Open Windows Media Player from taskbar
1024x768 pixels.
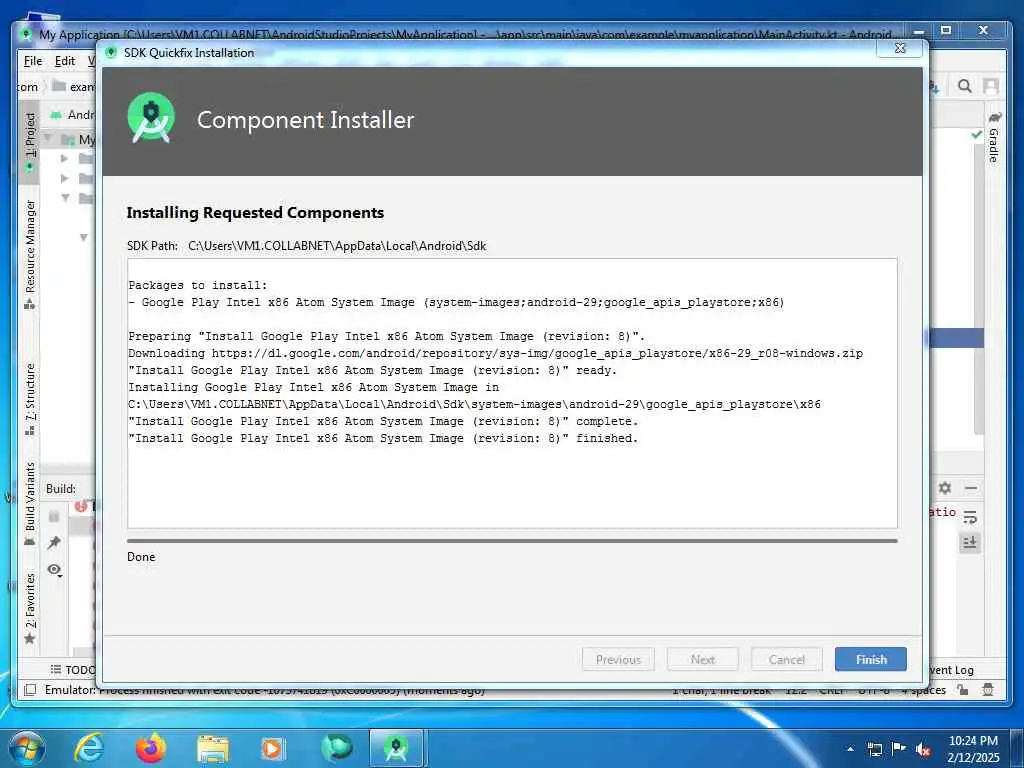[273, 748]
